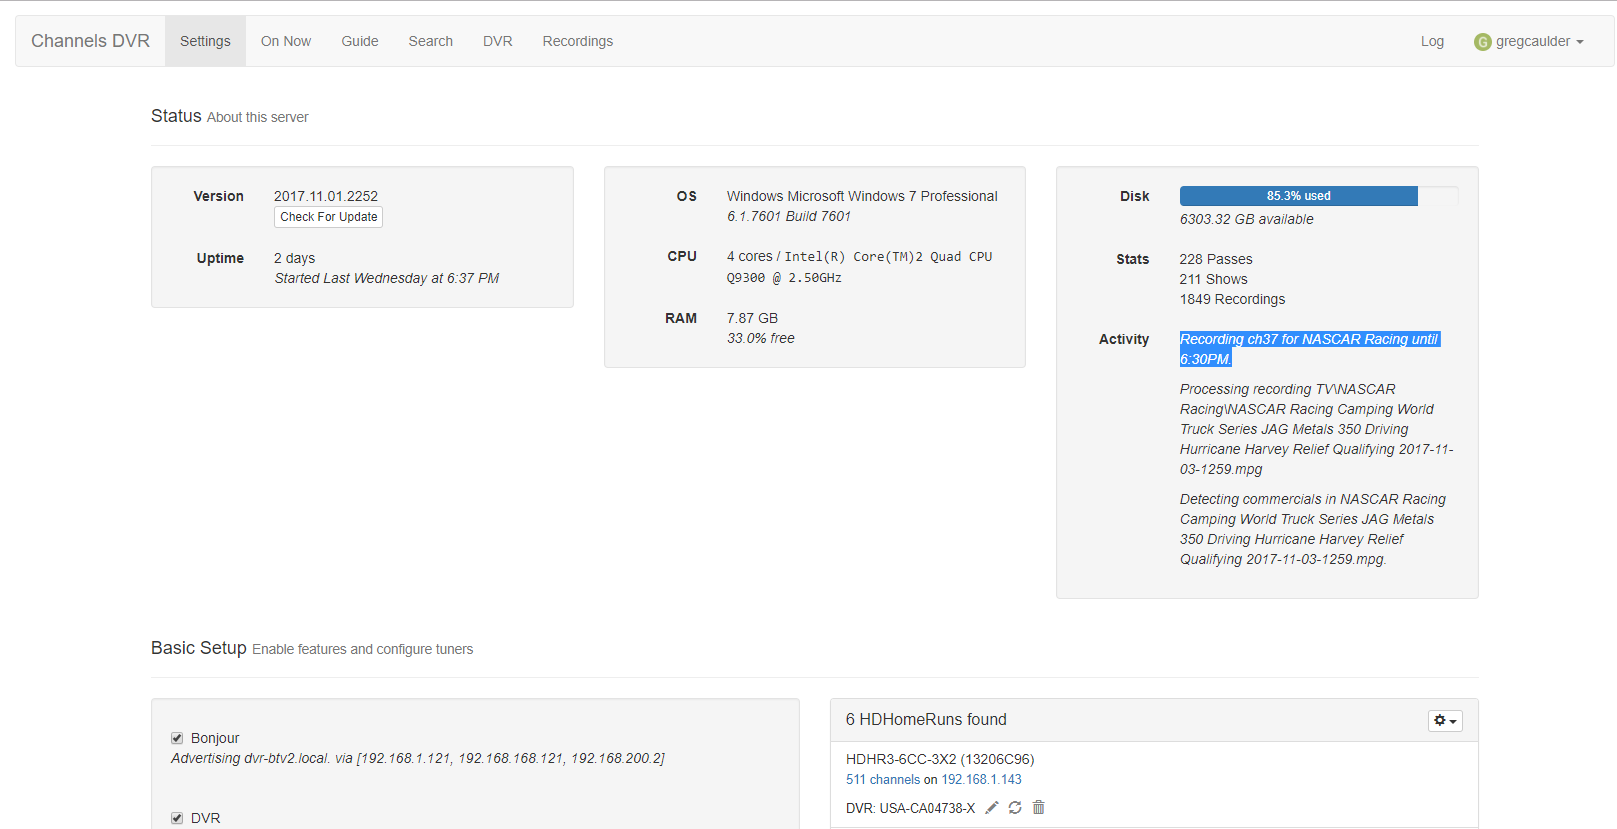Viewport: 1617px width, 829px height.
Task: Toggle the Bonjour checkbox
Action: [177, 738]
